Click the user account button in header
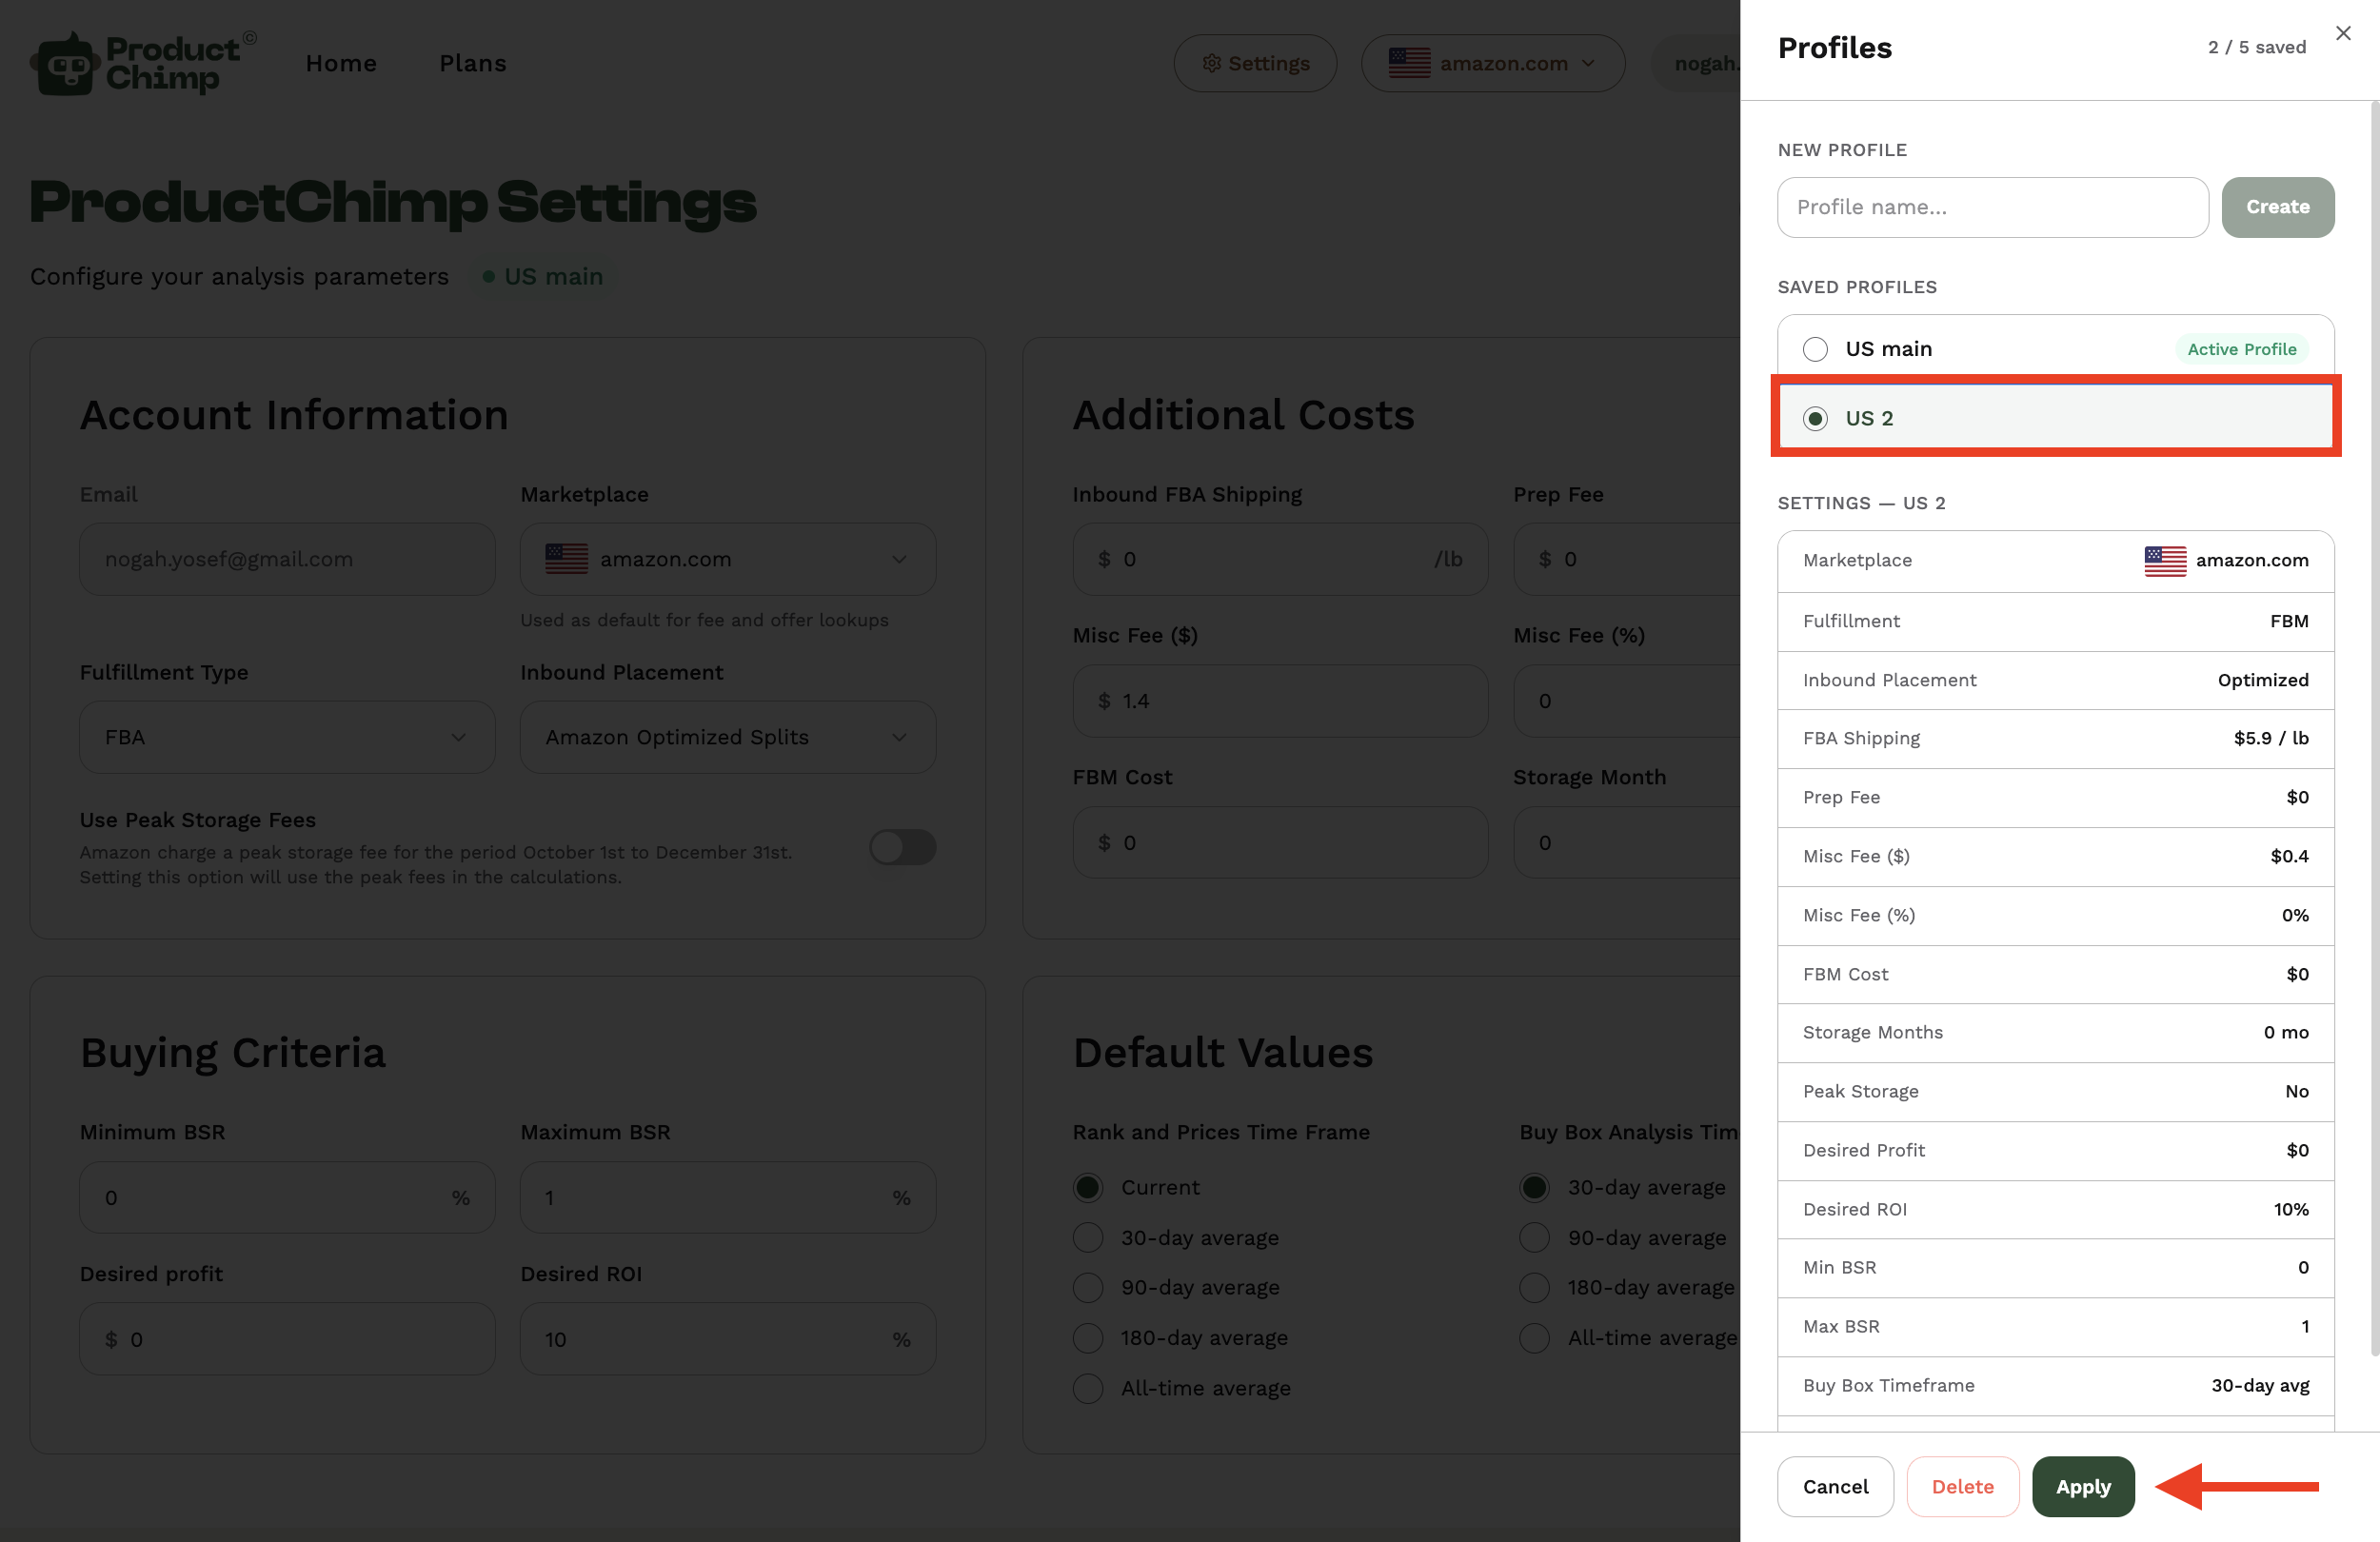 click(1696, 63)
